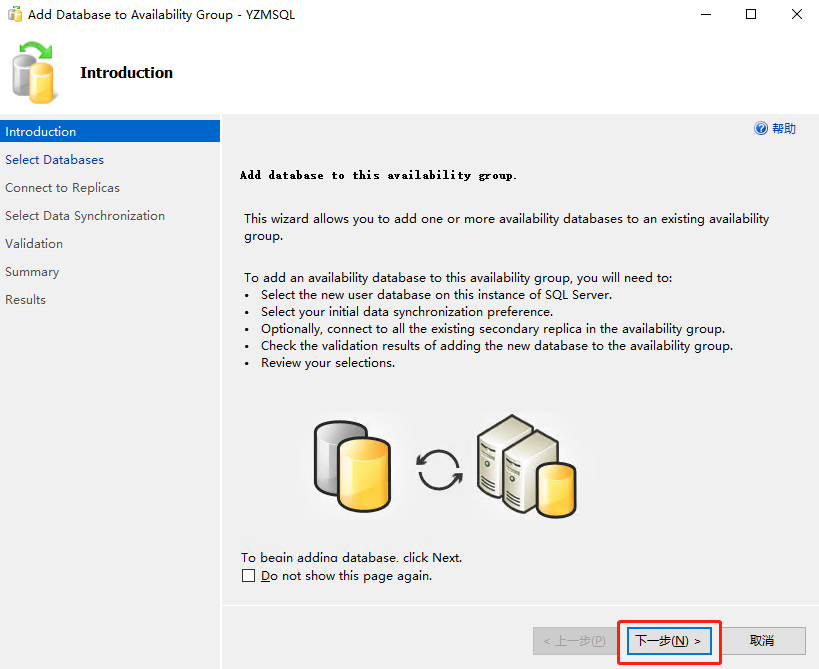Screen dimensions: 819x669
Task: Switch to the Validation step
Action: click(34, 244)
